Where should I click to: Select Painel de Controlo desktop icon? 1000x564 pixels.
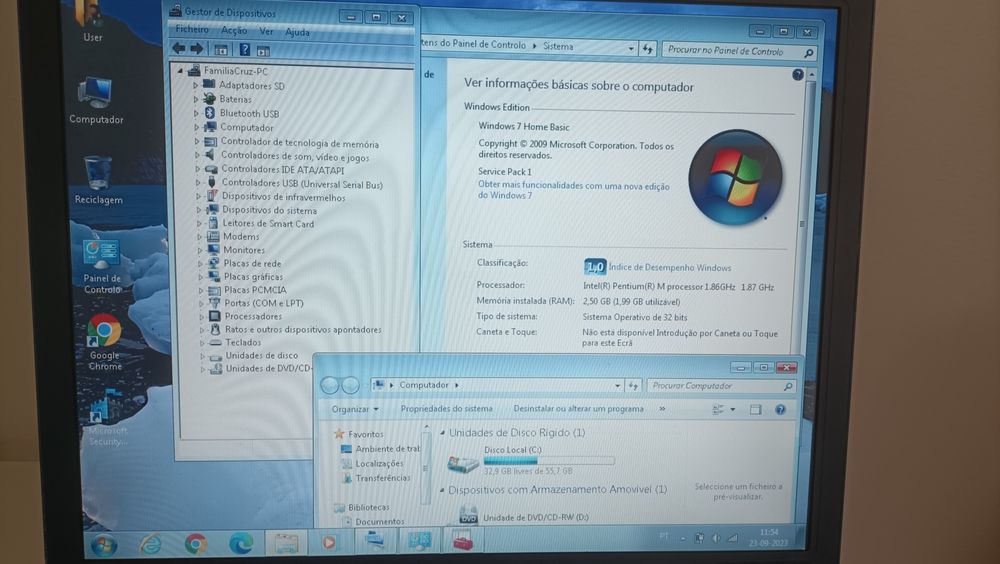(101, 267)
